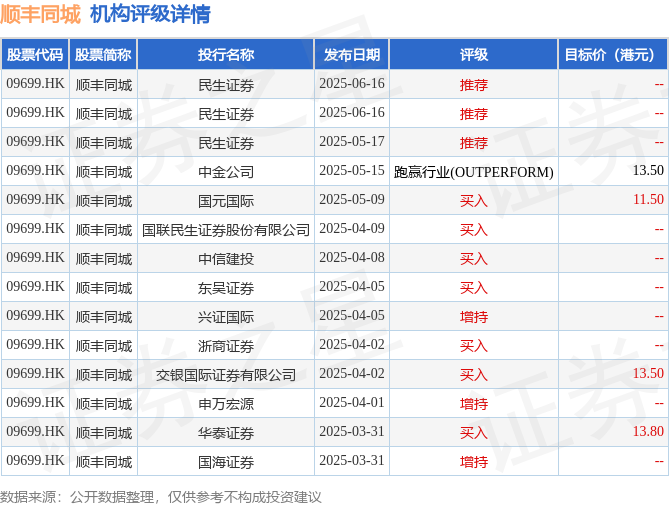The height and width of the screenshot is (506, 669).
Task: Select 国联民生证券股份有限公司 cell
Action: click(226, 230)
